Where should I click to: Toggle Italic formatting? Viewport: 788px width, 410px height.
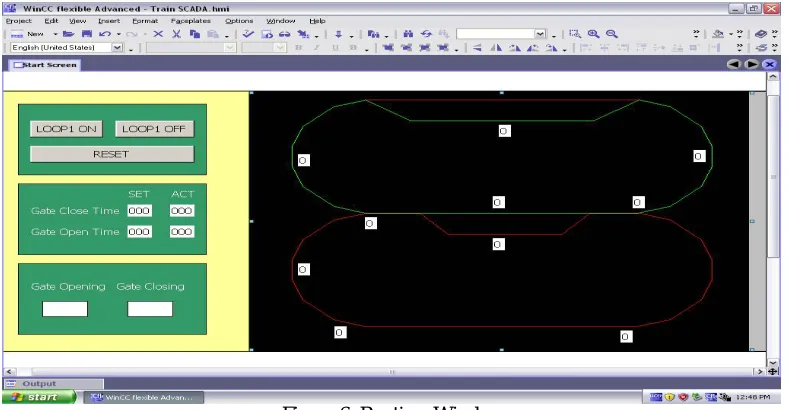click(317, 48)
